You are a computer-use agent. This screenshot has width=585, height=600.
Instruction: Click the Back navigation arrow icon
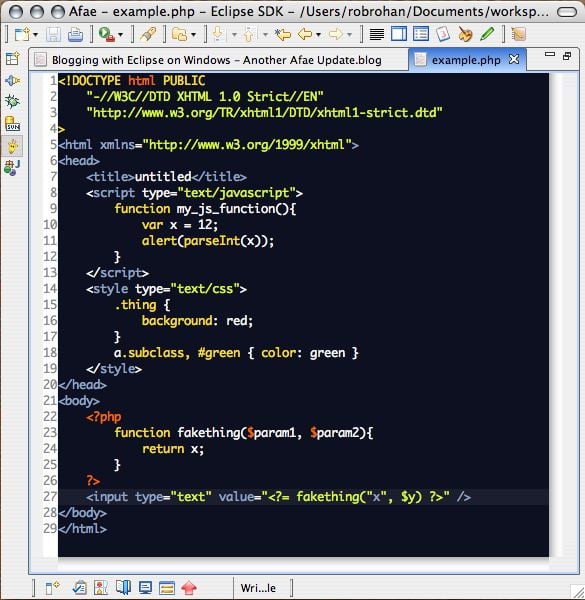pyautogui.click(x=305, y=34)
